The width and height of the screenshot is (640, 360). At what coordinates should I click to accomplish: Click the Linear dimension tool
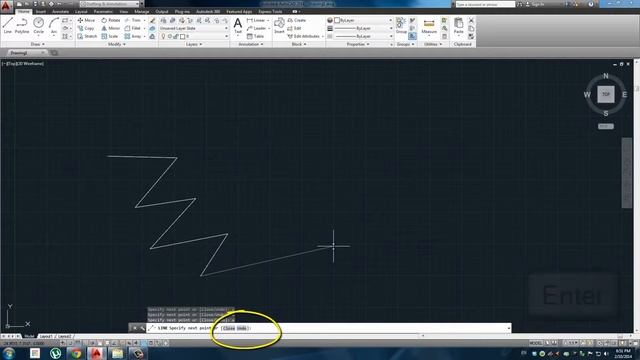(256, 20)
